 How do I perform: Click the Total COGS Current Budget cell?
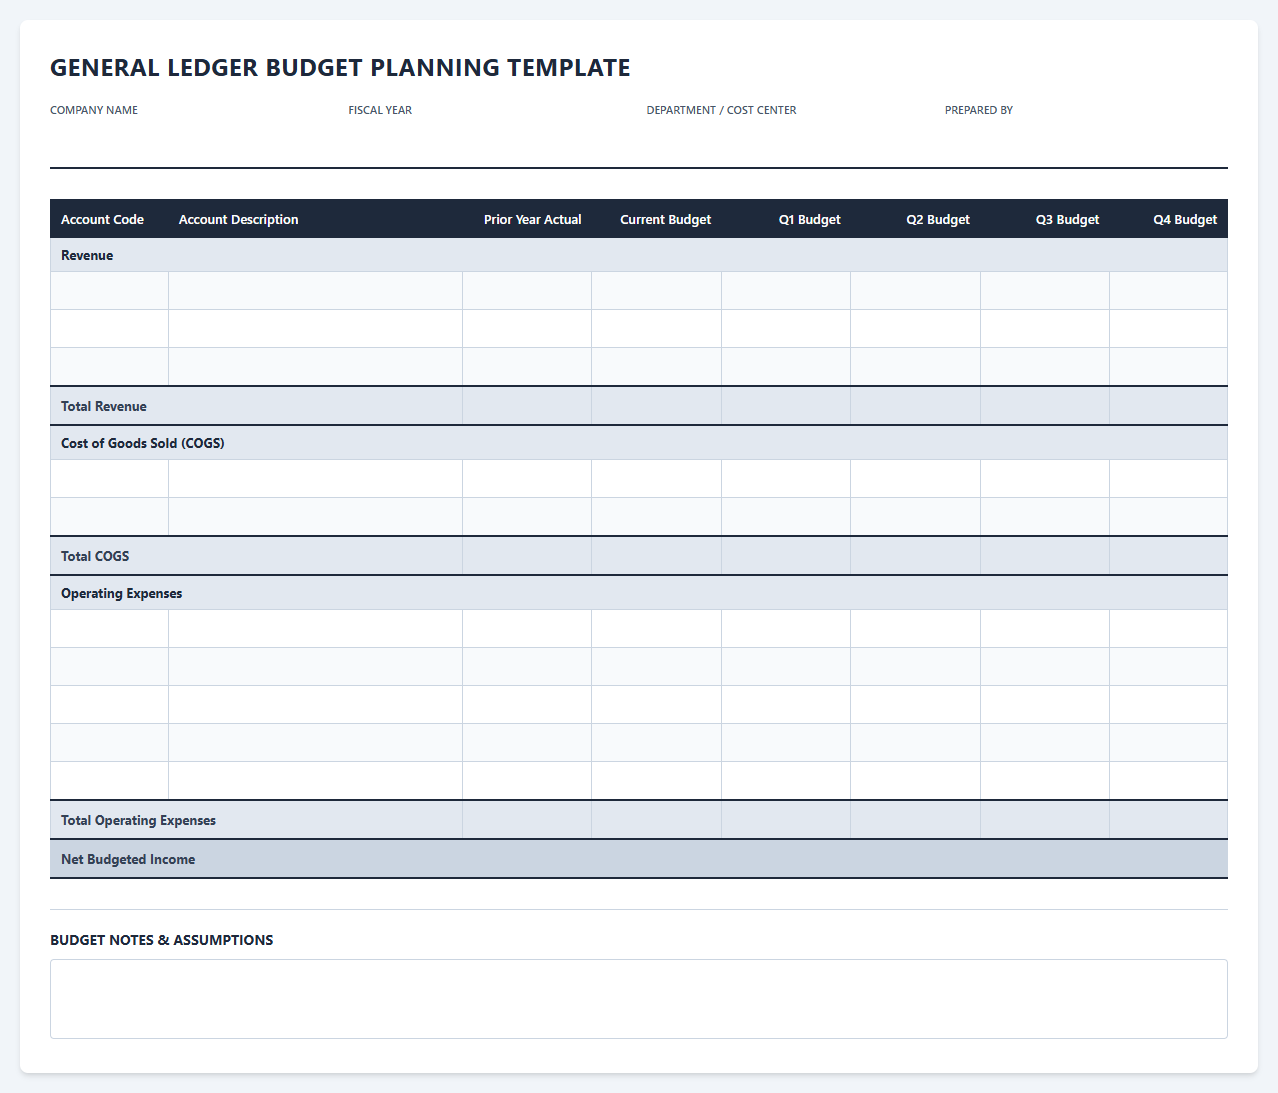point(657,556)
